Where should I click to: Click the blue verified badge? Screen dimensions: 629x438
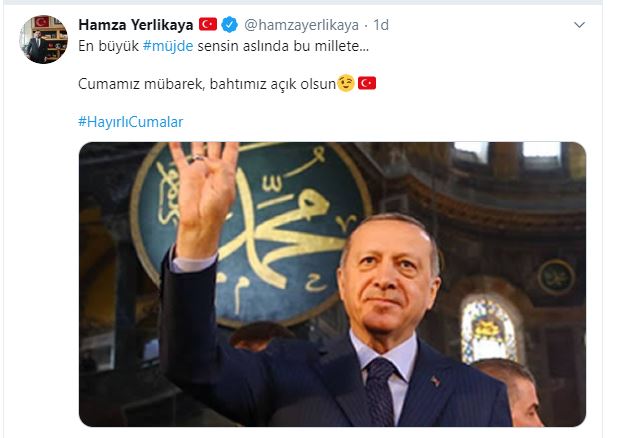pos(230,25)
